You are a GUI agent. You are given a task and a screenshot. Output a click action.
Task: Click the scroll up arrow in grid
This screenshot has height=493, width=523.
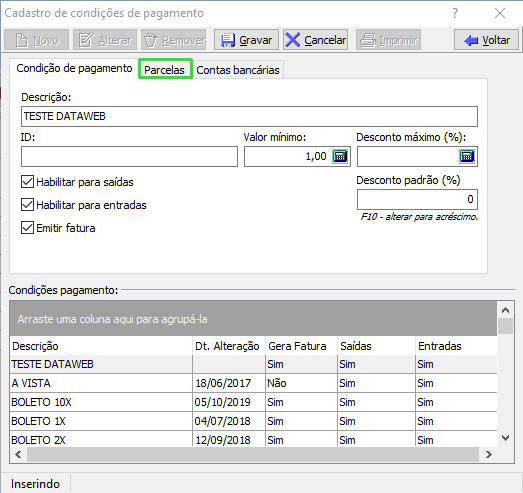click(505, 310)
